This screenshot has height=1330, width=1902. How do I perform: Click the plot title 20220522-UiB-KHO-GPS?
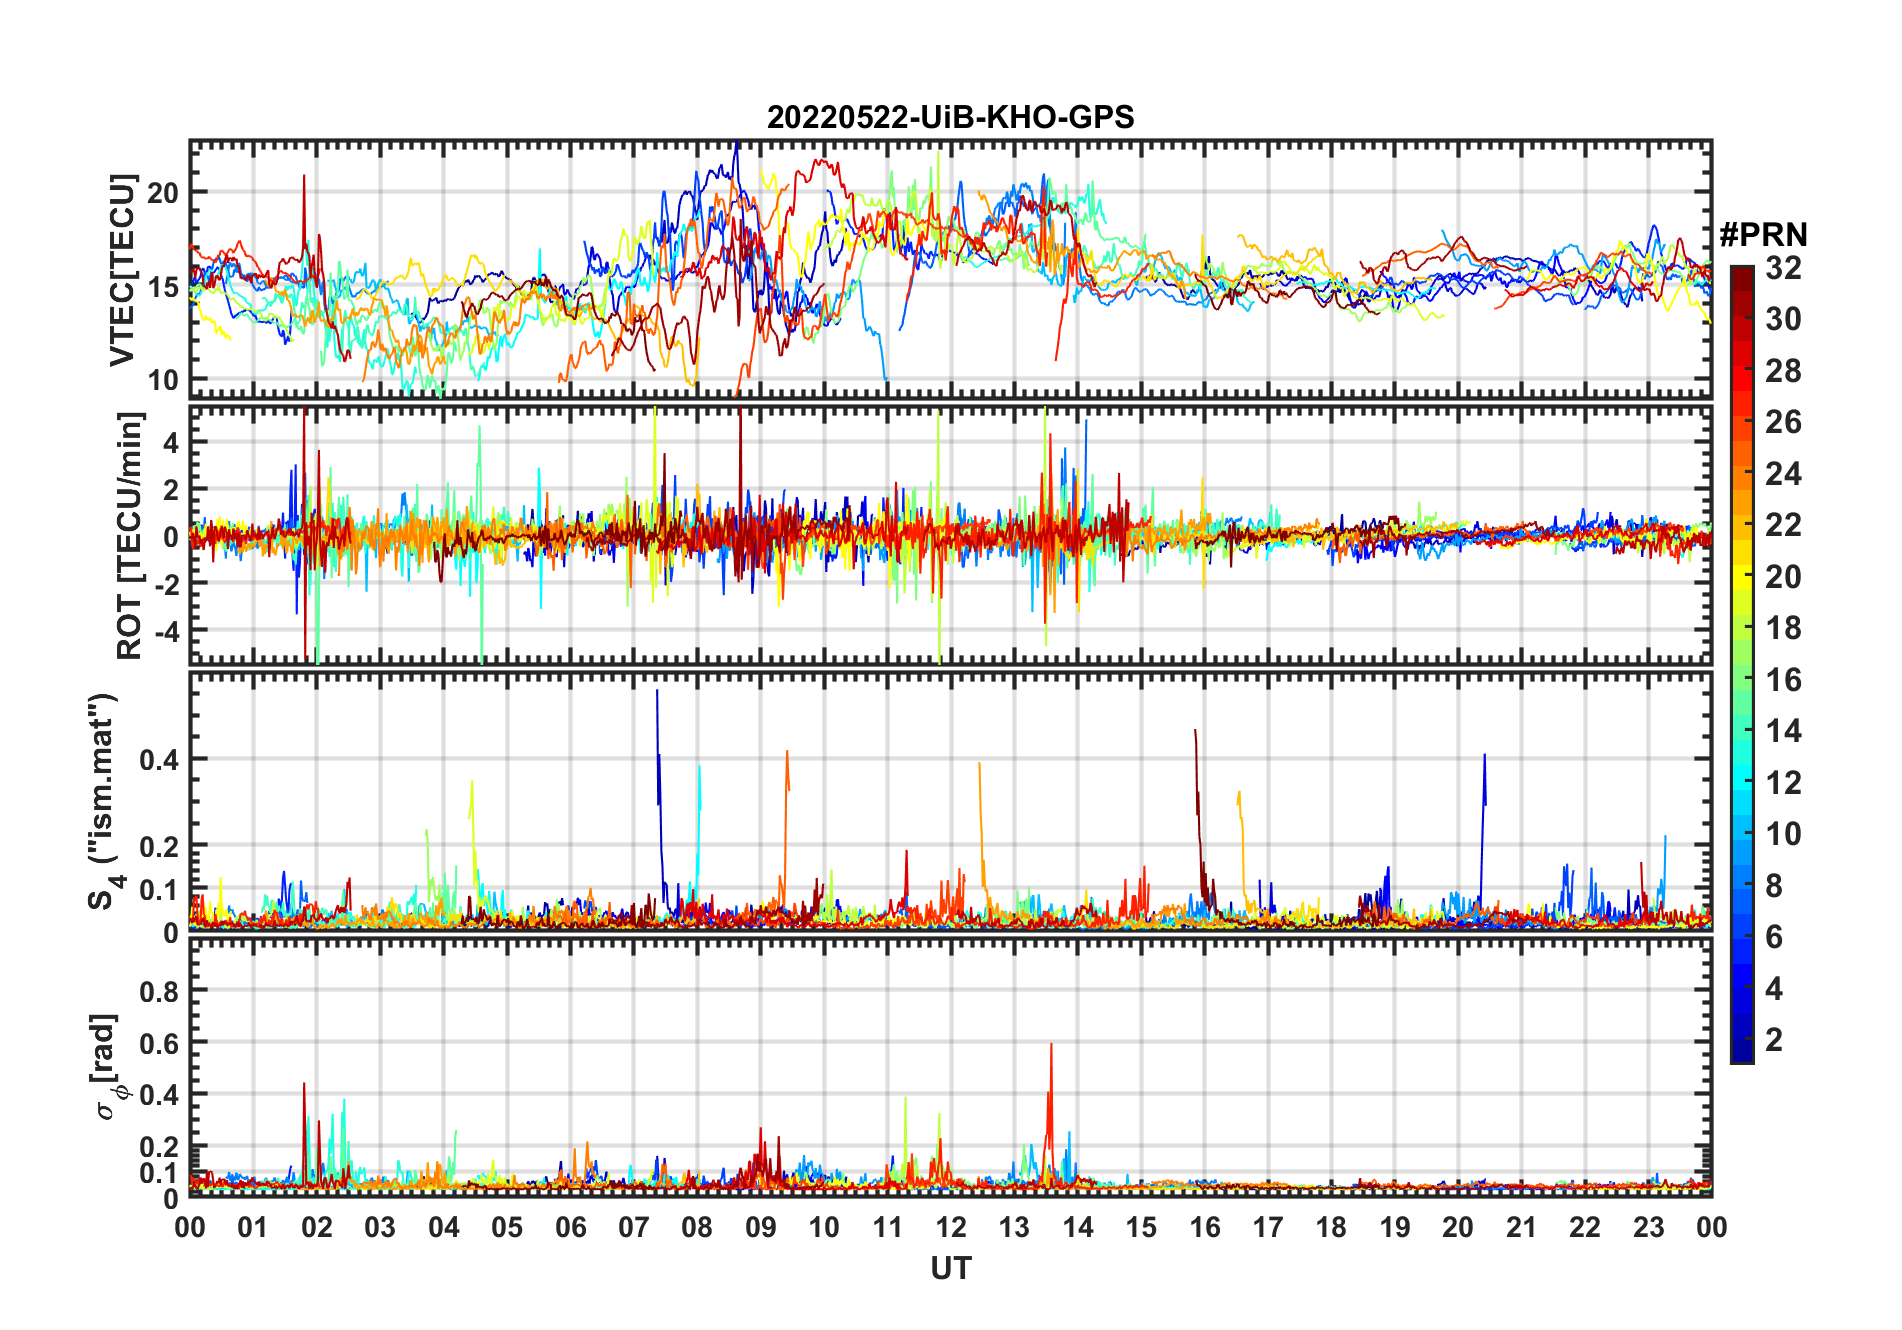pos(950,118)
